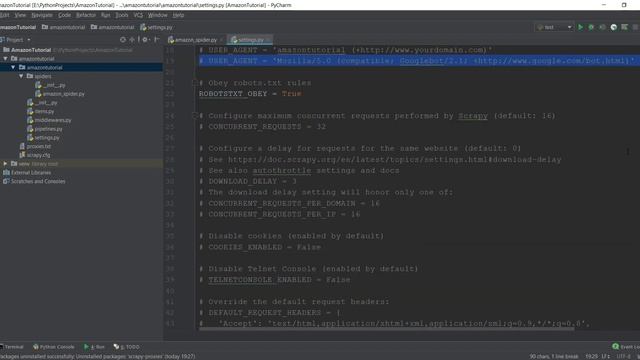Viewport: 640px width, 360px height.
Task: Run the current configuration with green play
Action: (x=580, y=27)
